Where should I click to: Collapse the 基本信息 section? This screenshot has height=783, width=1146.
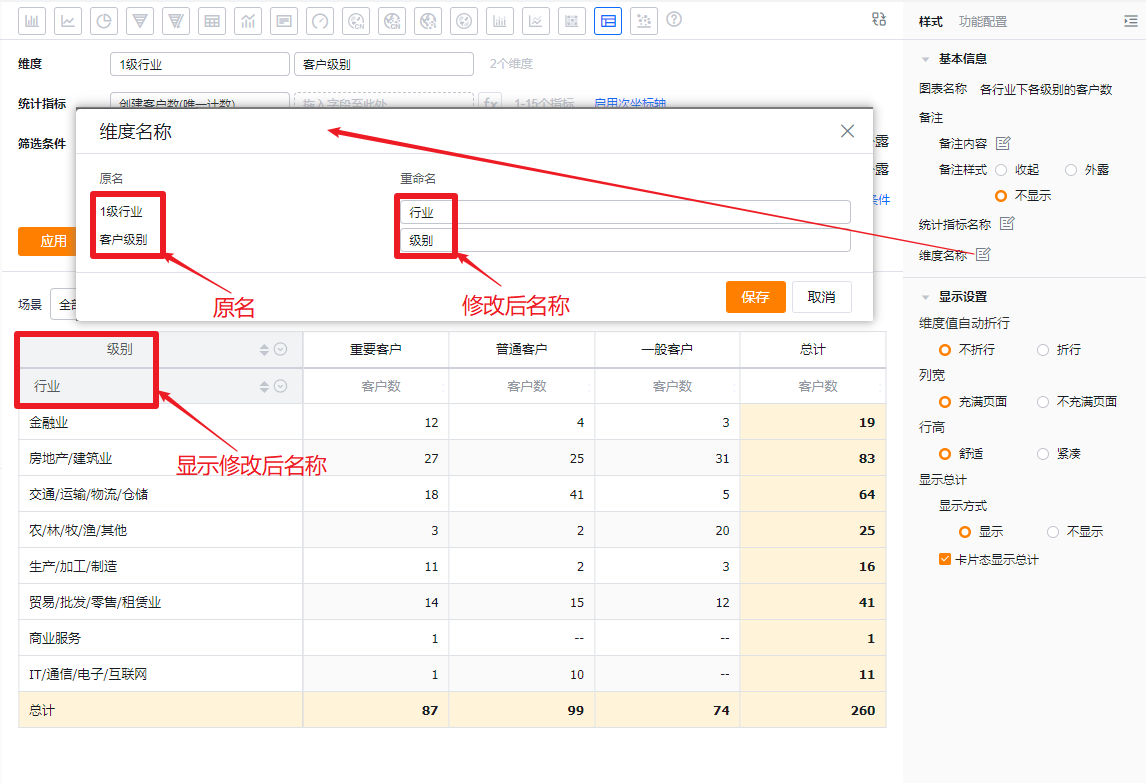point(926,59)
